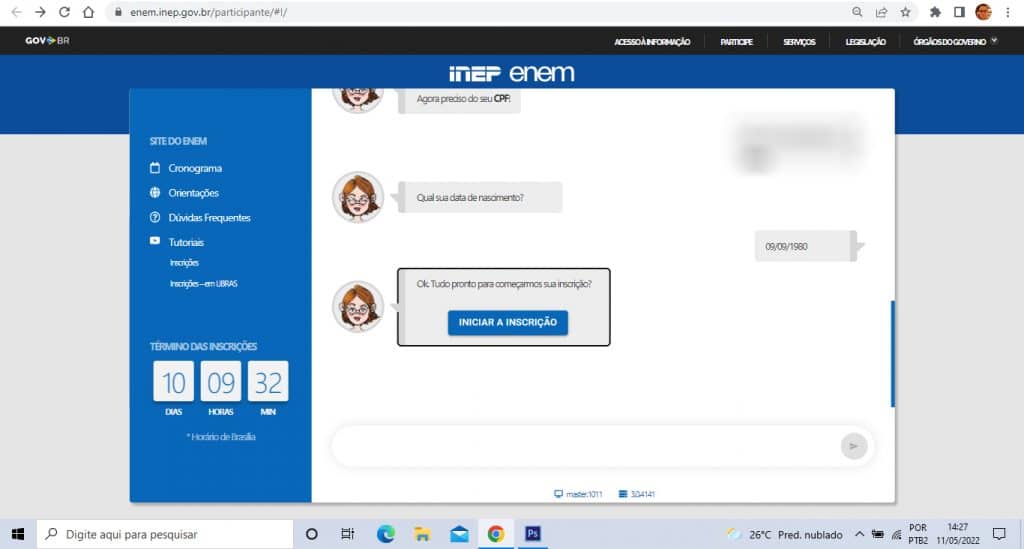
Task: Open Cronograma in the sidebar
Action: pos(195,168)
